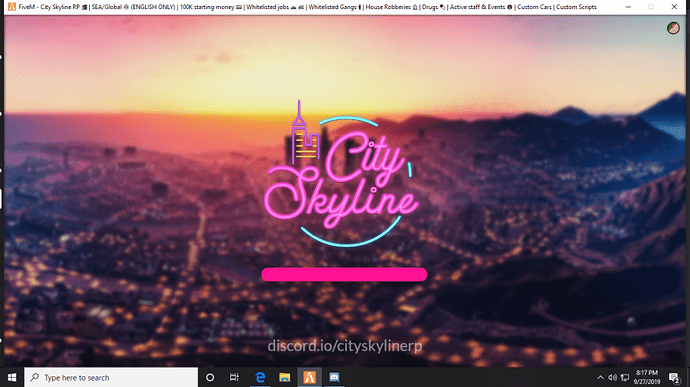Launch Microsoft Edge from the taskbar

point(260,377)
